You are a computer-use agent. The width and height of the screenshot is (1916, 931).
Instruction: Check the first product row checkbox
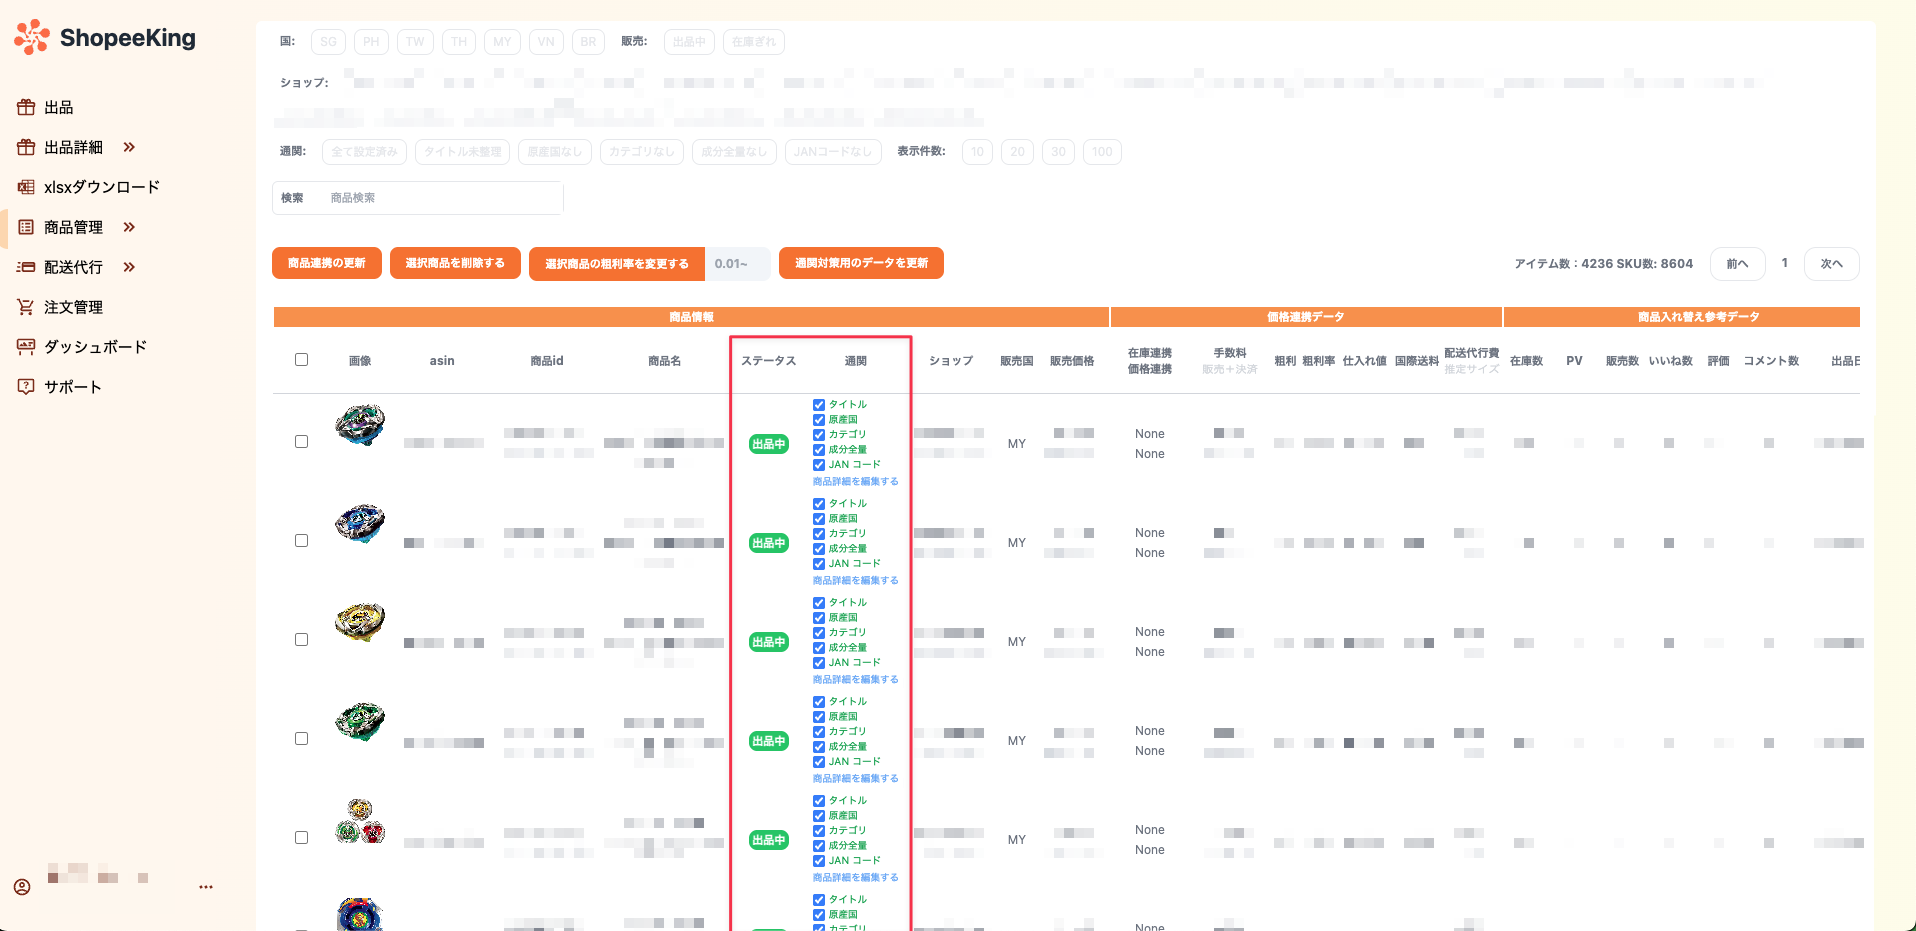[x=301, y=441]
